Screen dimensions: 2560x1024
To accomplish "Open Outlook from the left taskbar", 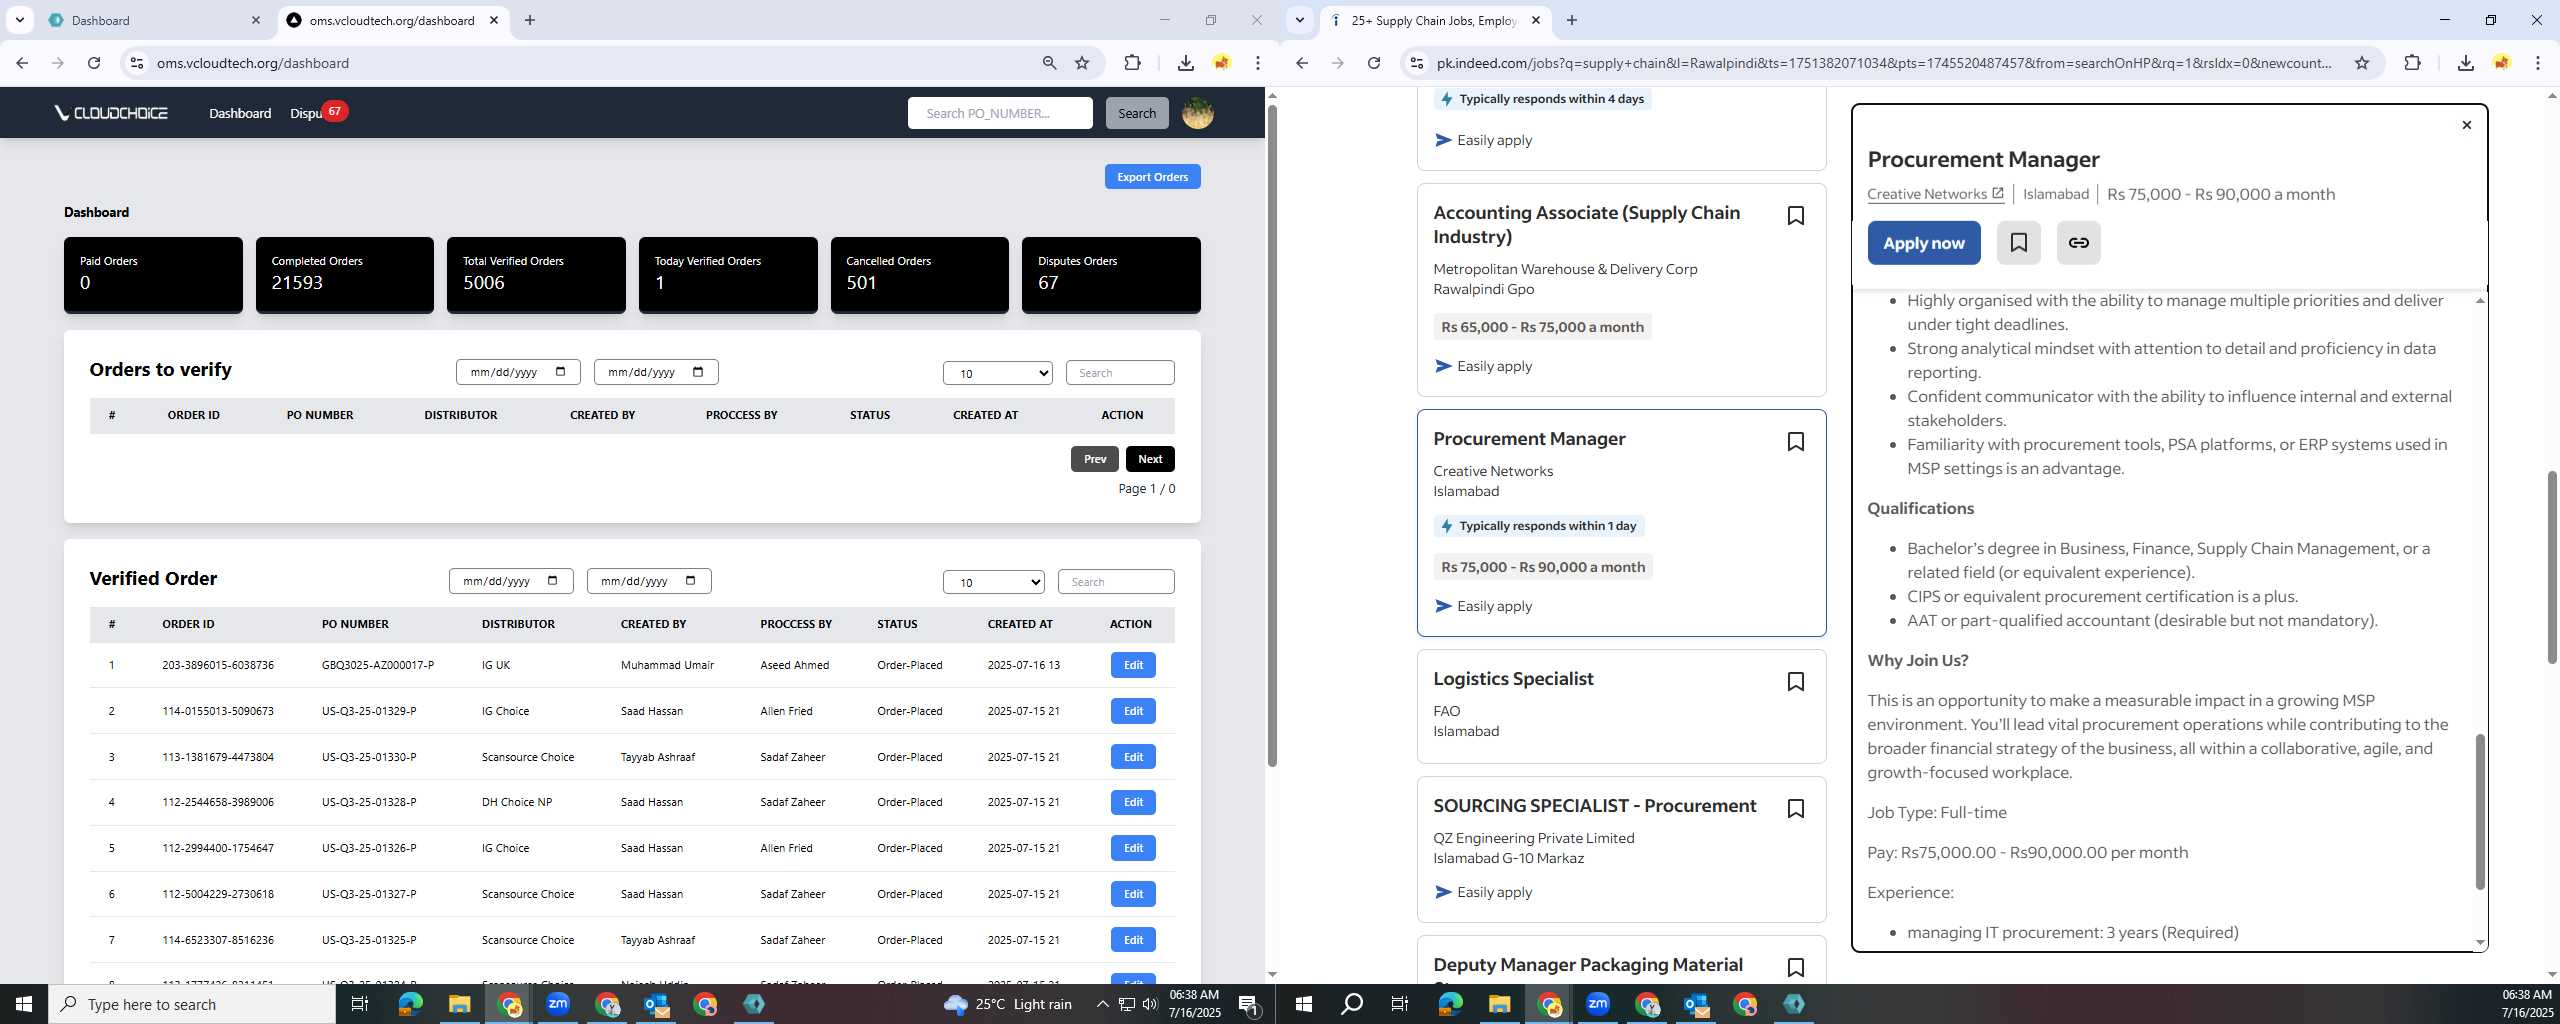I will coord(656,1004).
